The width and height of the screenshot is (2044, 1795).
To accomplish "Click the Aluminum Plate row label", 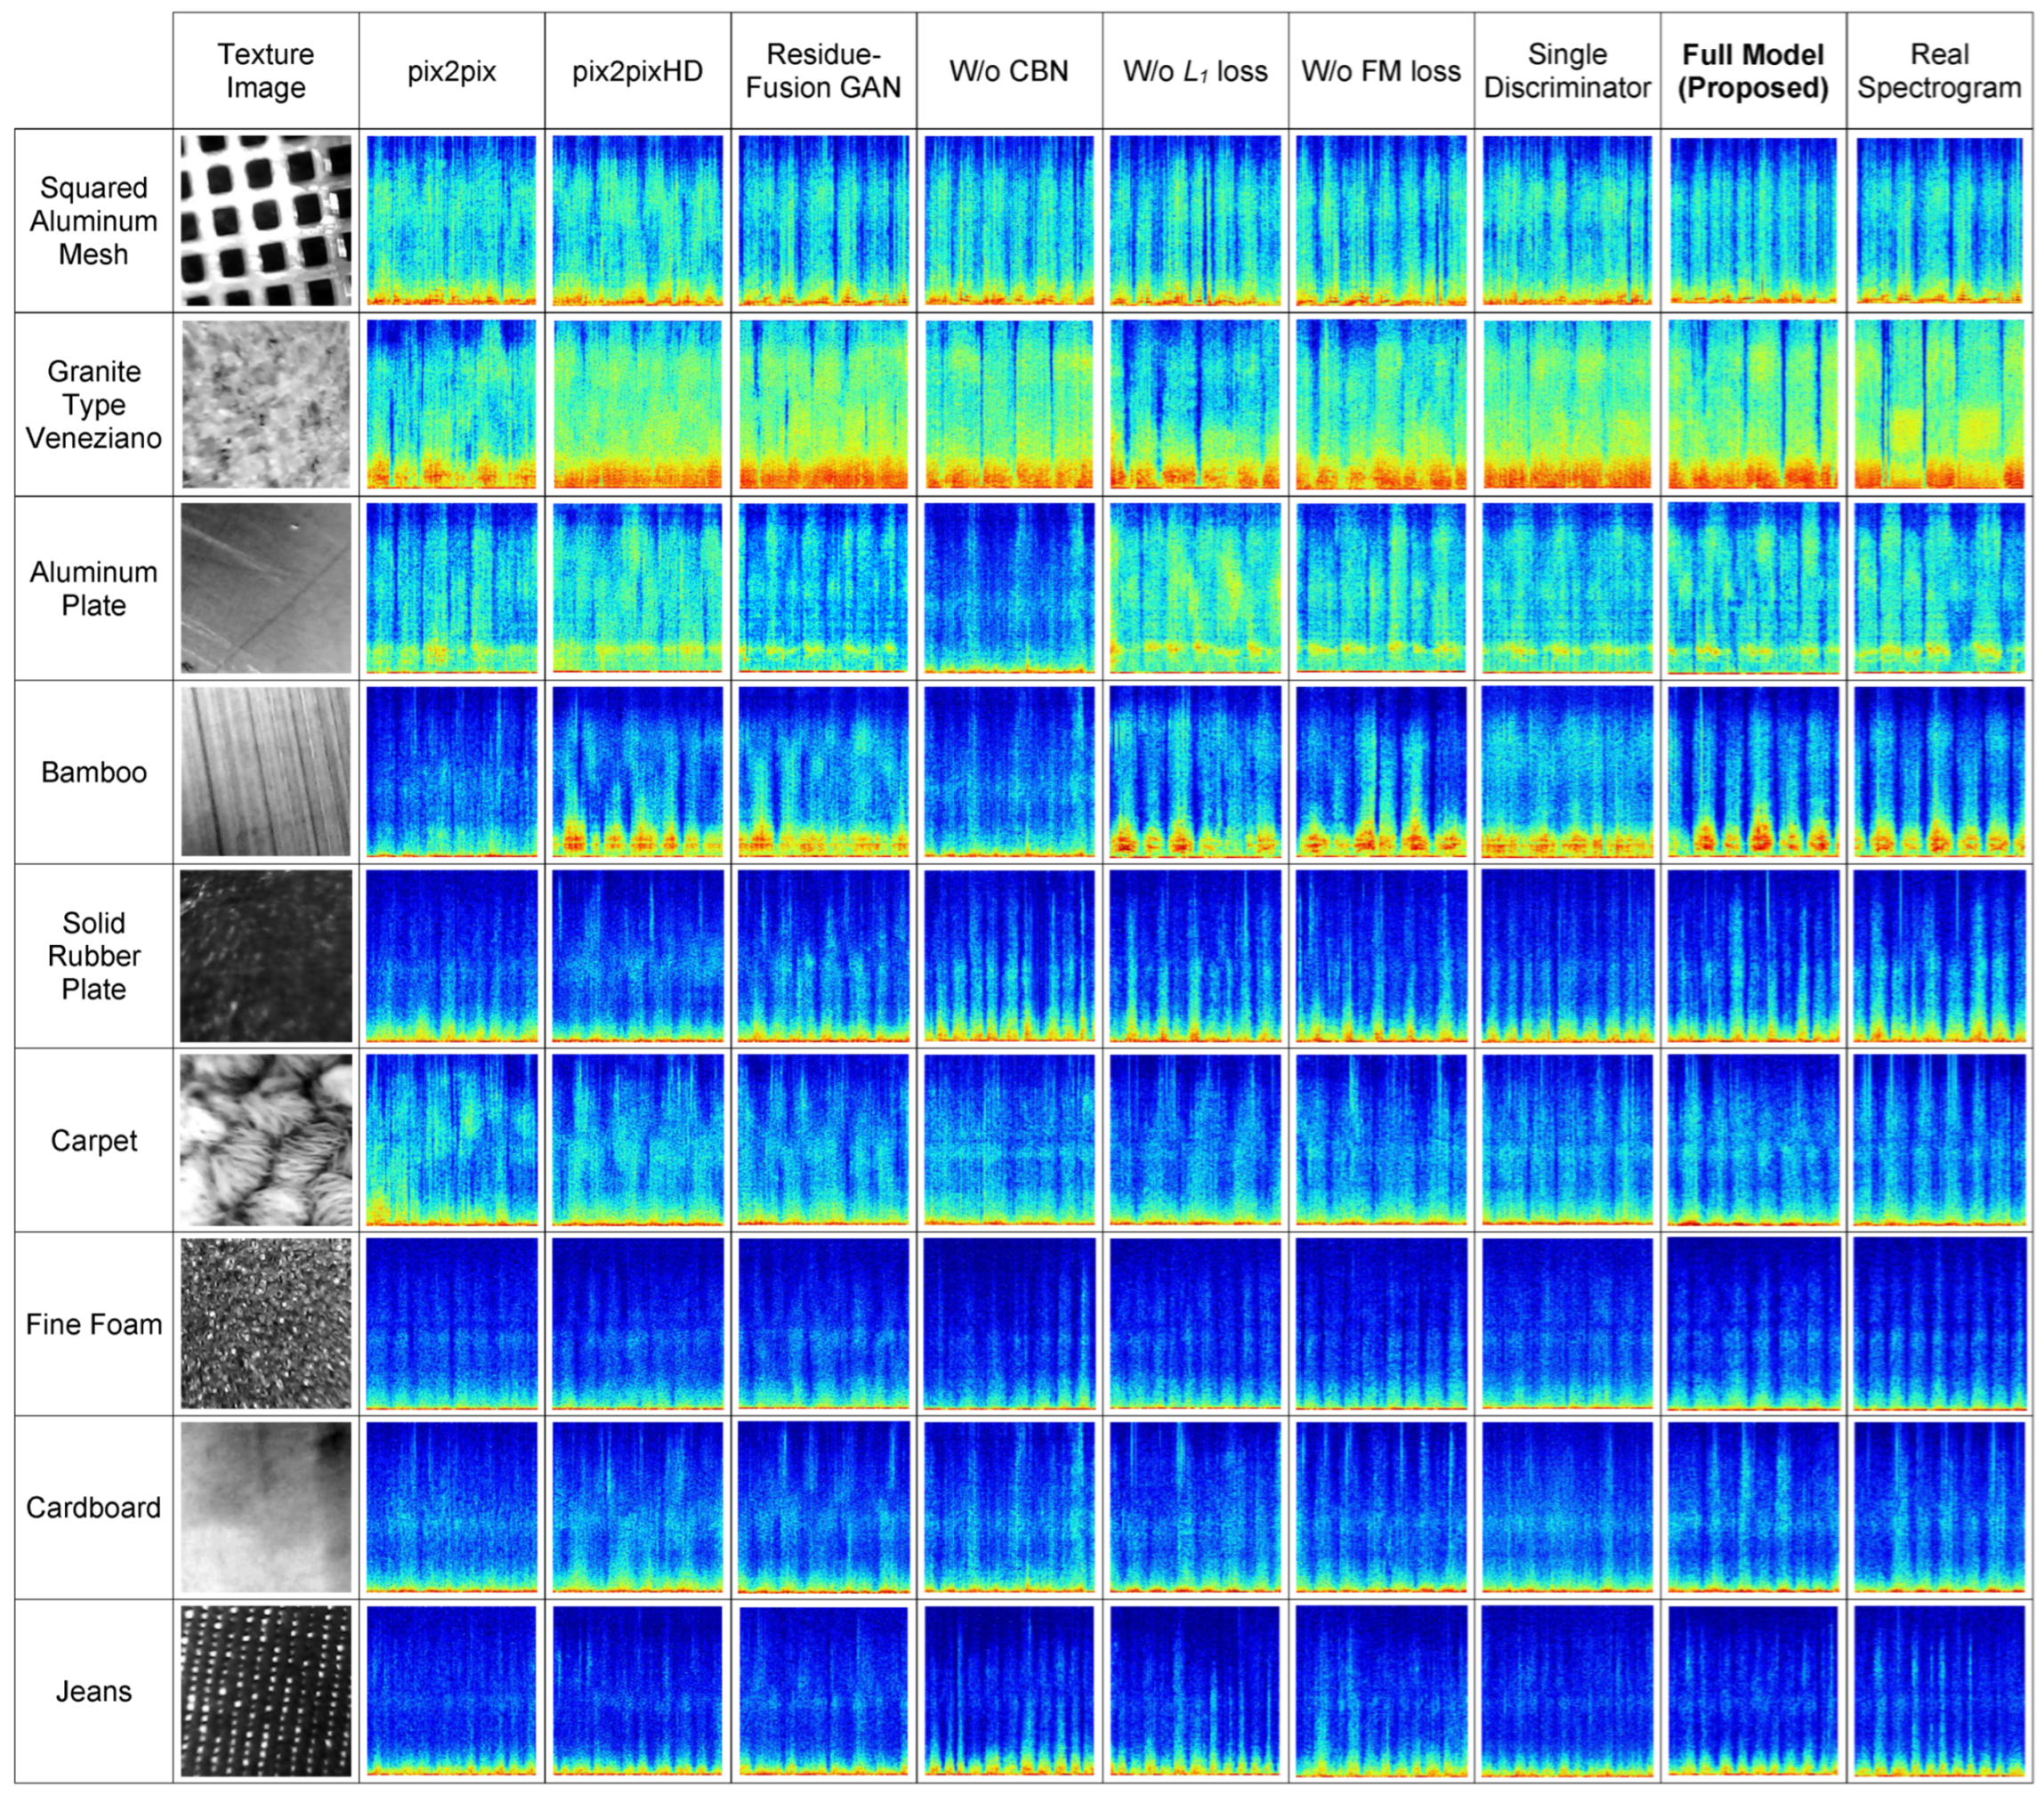I will pos(93,588).
